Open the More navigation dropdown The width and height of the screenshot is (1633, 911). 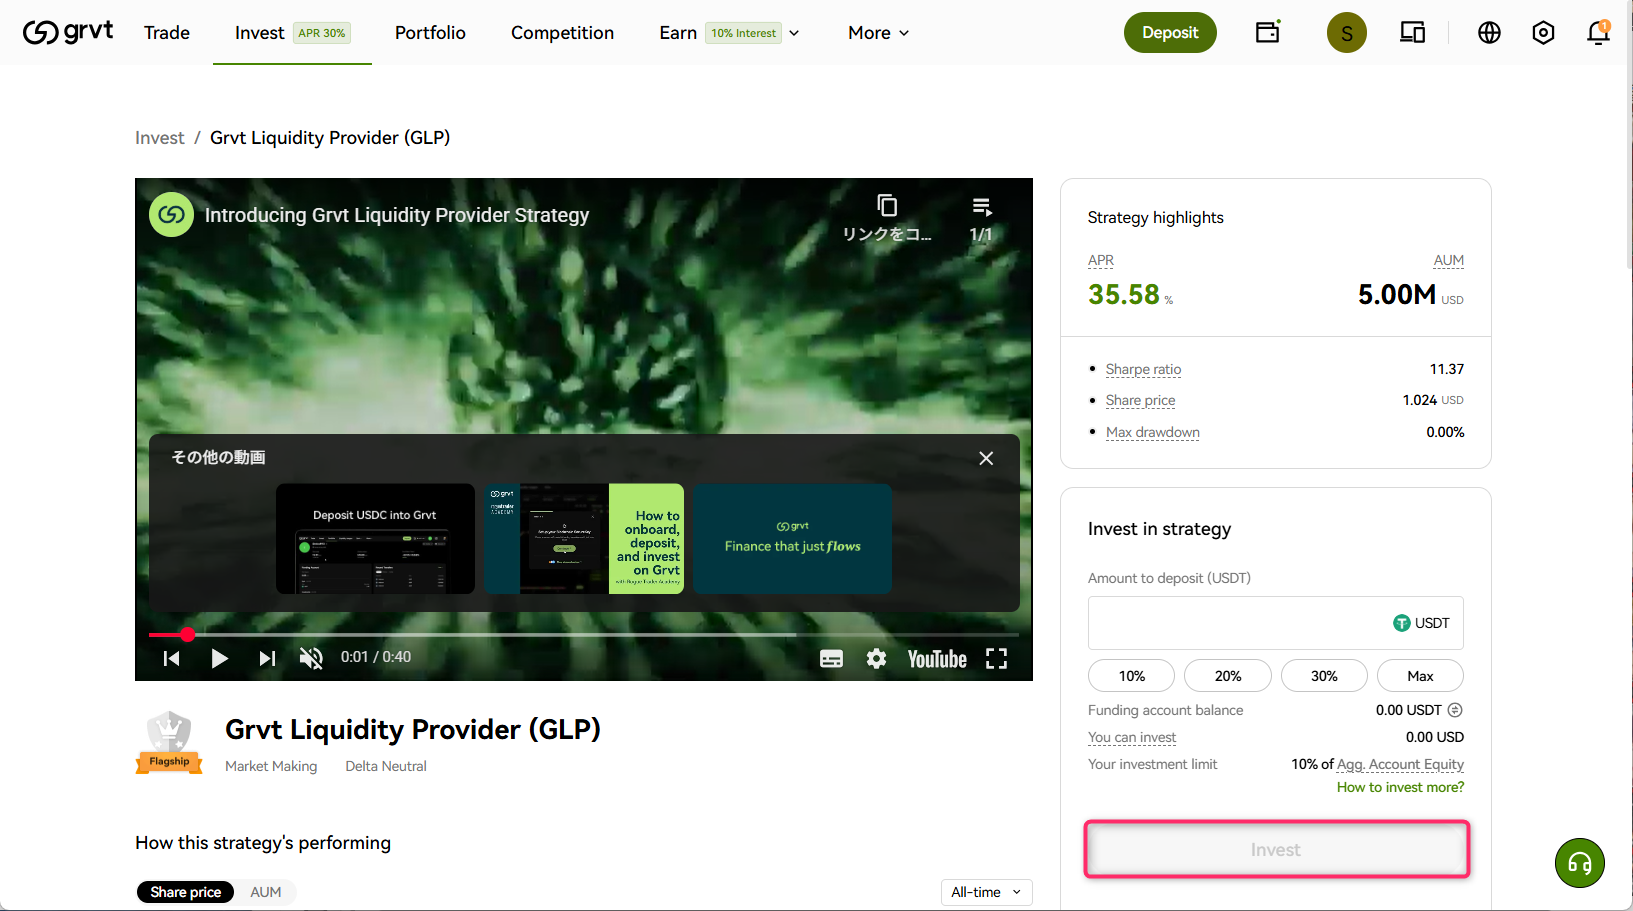coord(877,32)
